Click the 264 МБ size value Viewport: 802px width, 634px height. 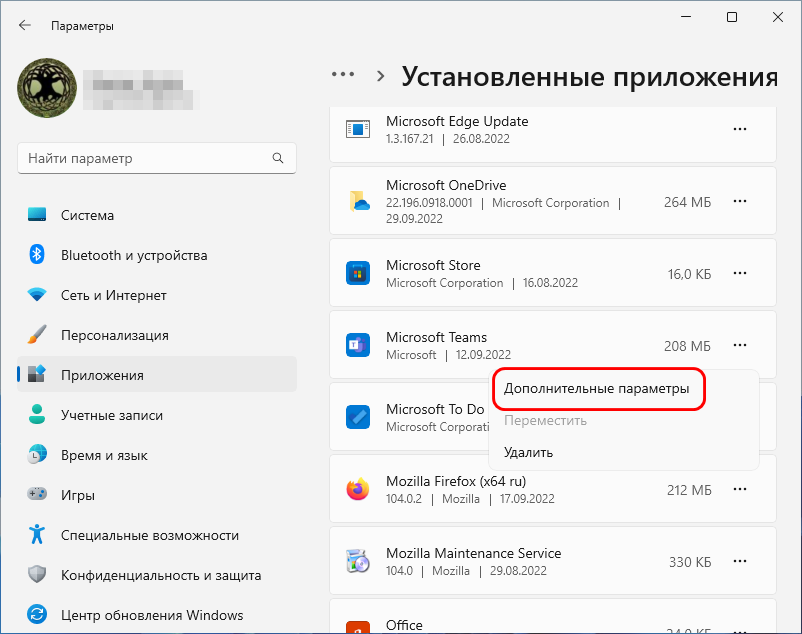click(687, 202)
